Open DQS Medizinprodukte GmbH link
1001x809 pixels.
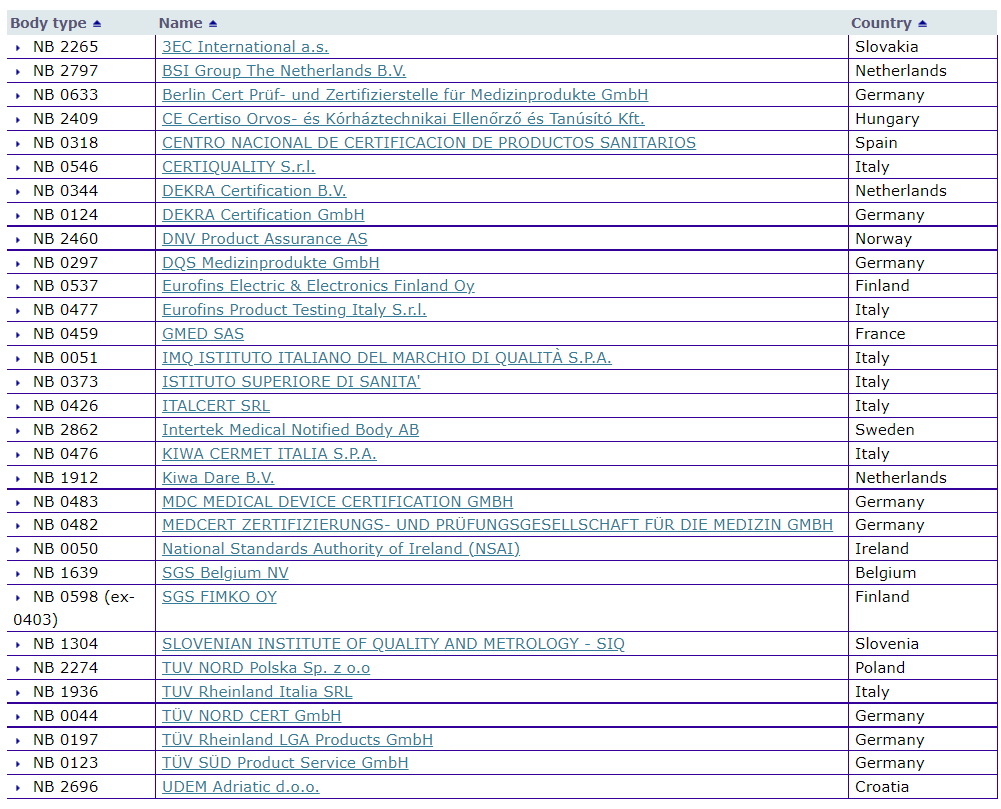coord(271,262)
